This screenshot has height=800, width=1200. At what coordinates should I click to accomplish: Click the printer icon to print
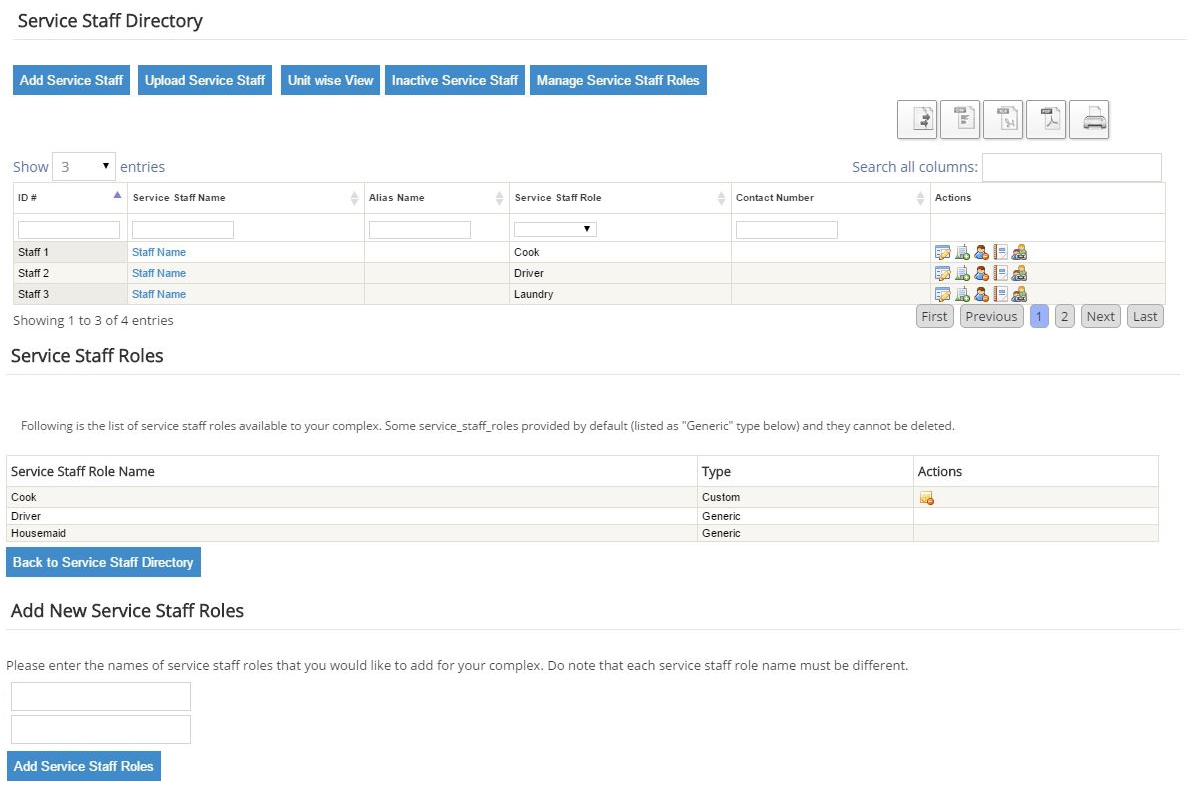click(1089, 120)
